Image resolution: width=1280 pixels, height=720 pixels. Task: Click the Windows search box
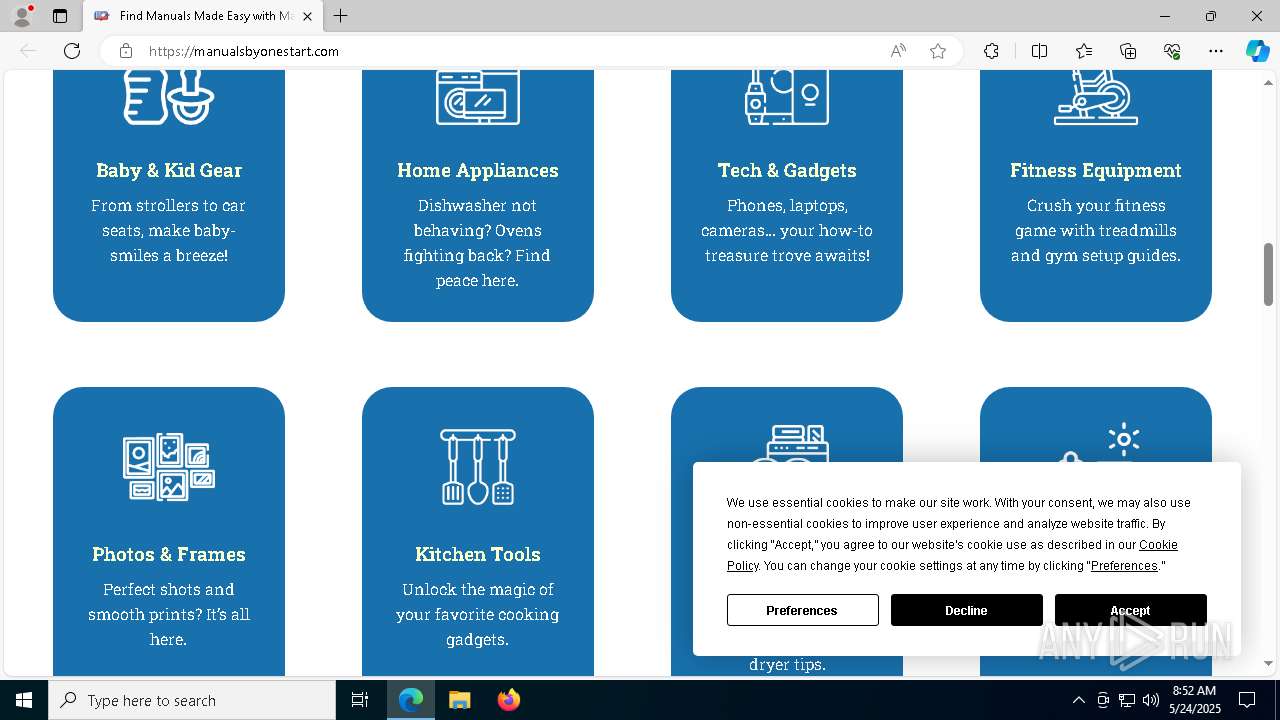pyautogui.click(x=192, y=700)
